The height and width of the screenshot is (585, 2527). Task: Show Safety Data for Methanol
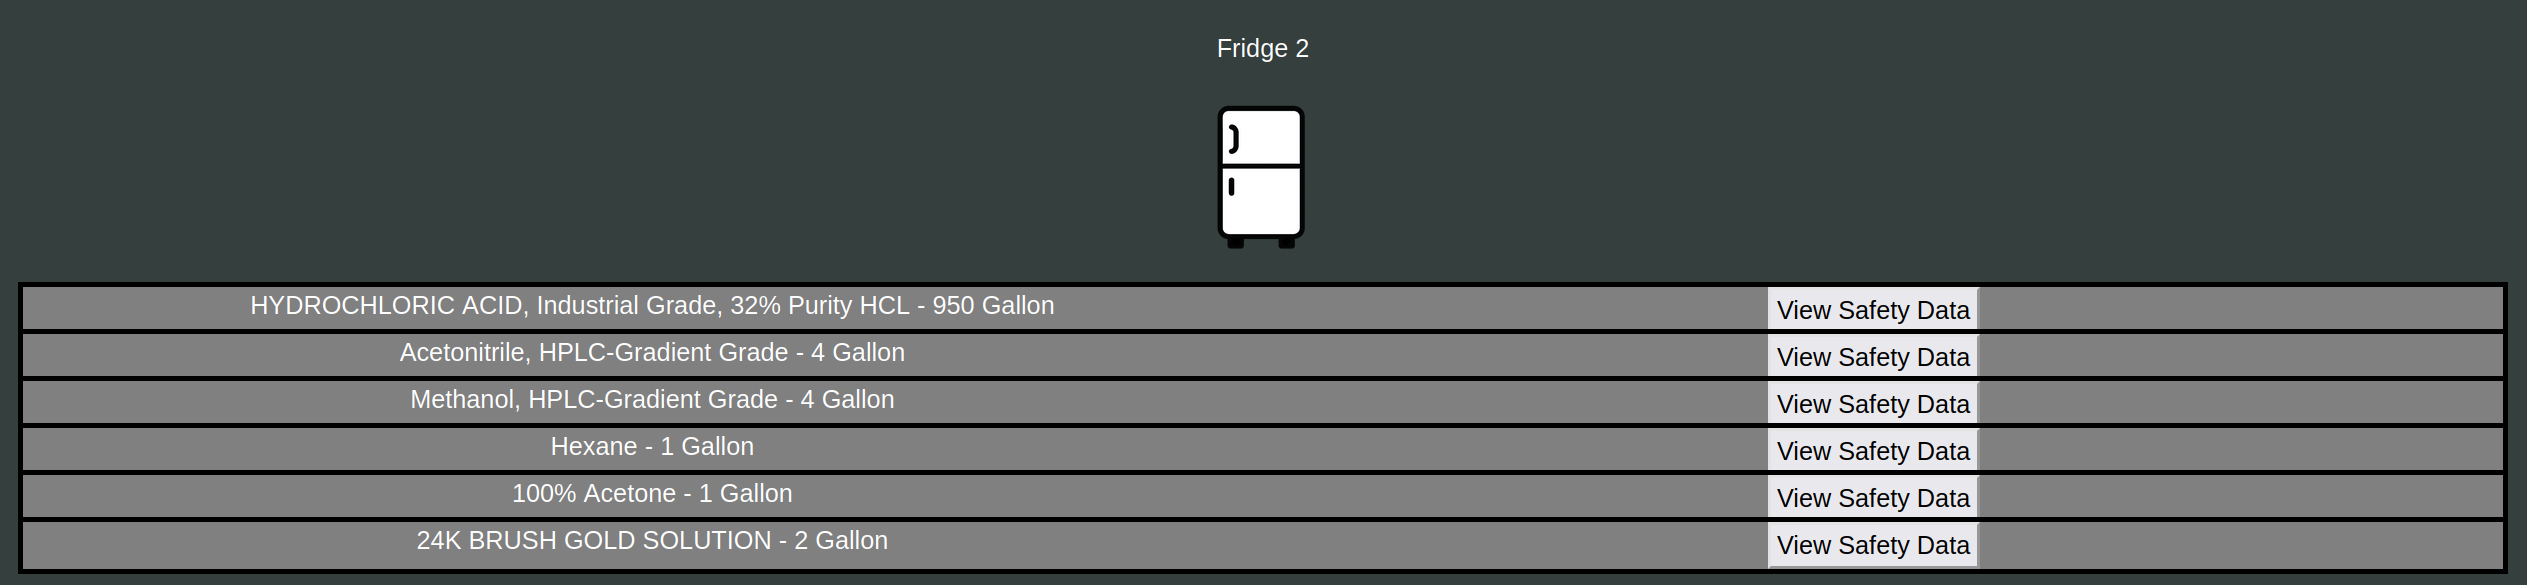pyautogui.click(x=1873, y=404)
